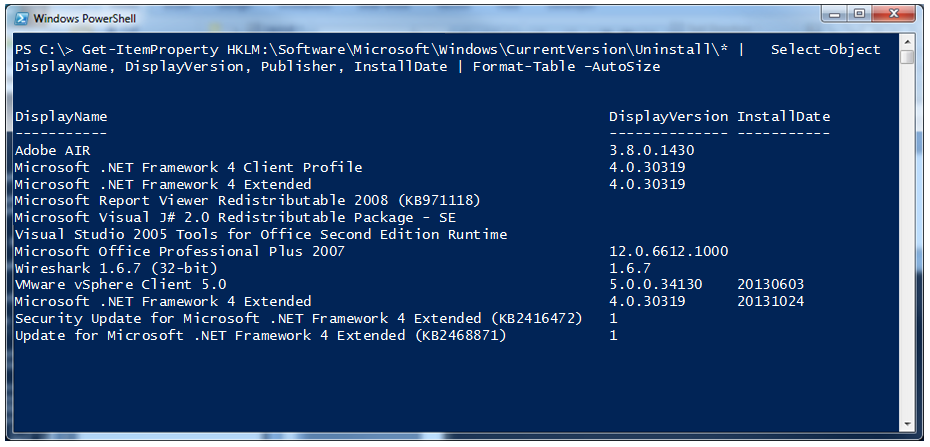Viewport: 930px width, 447px height.
Task: Click Microsoft Office Professional Plus 2007 line
Action: [180, 251]
